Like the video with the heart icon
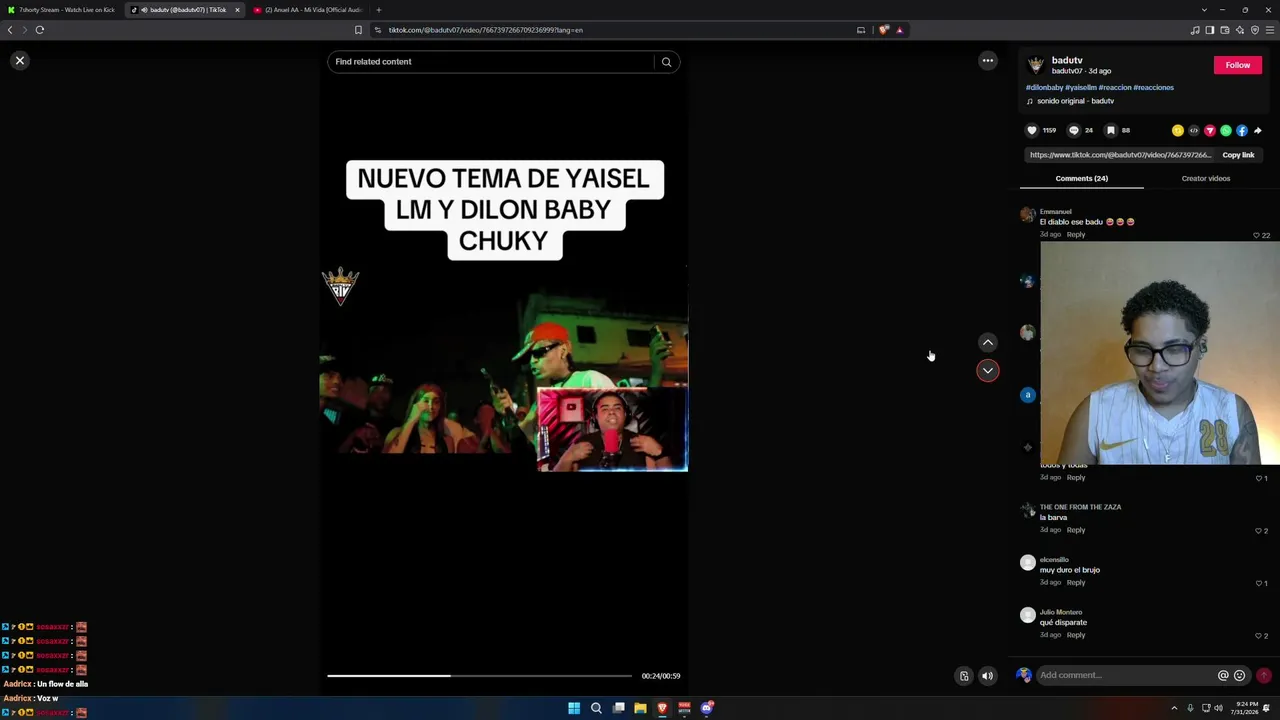 (x=1032, y=130)
